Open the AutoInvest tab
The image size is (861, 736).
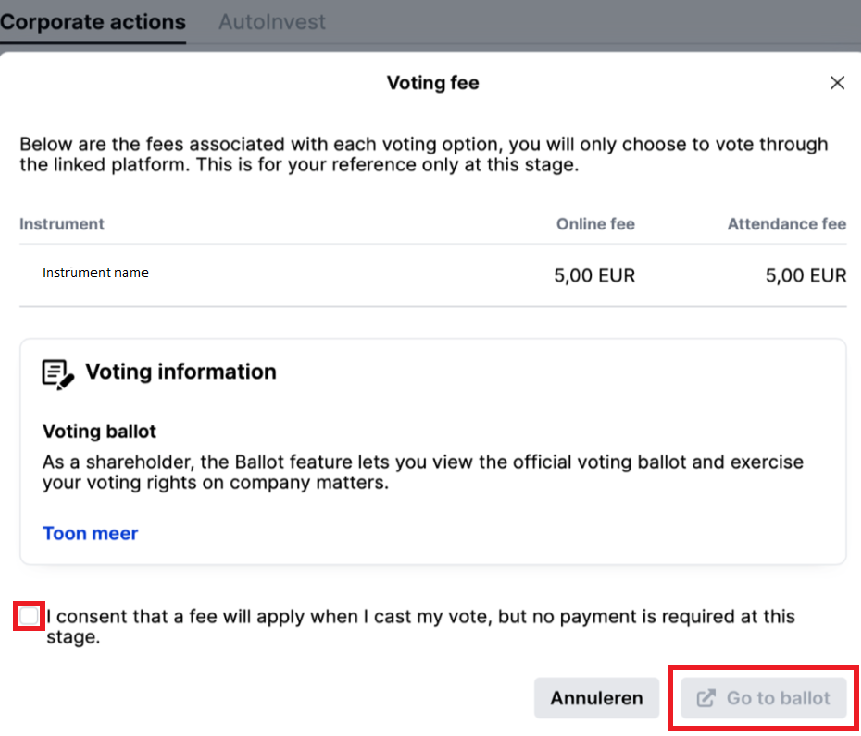pyautogui.click(x=272, y=21)
